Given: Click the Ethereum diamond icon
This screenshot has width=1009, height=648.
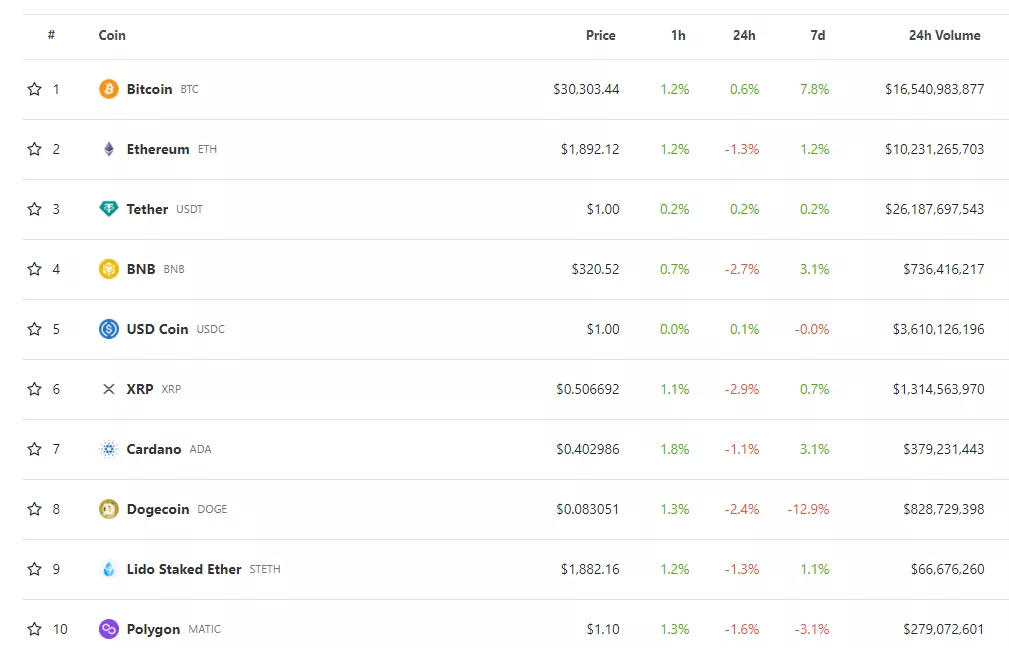Looking at the screenshot, I should tap(108, 149).
